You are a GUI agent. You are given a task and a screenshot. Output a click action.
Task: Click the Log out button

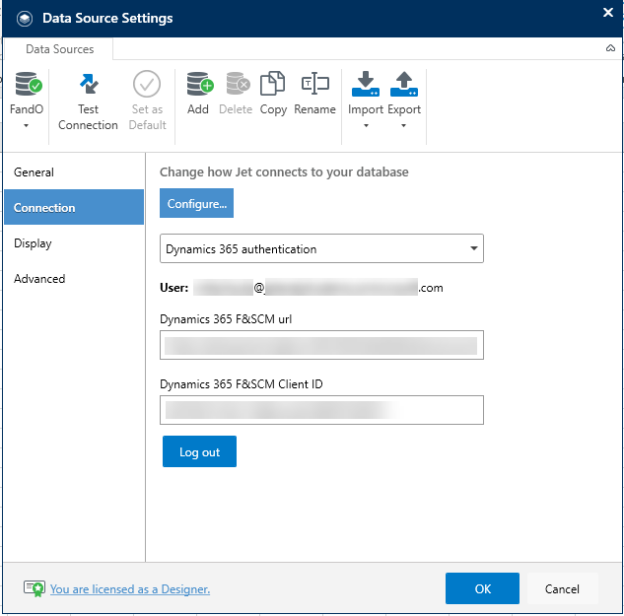[x=199, y=452]
